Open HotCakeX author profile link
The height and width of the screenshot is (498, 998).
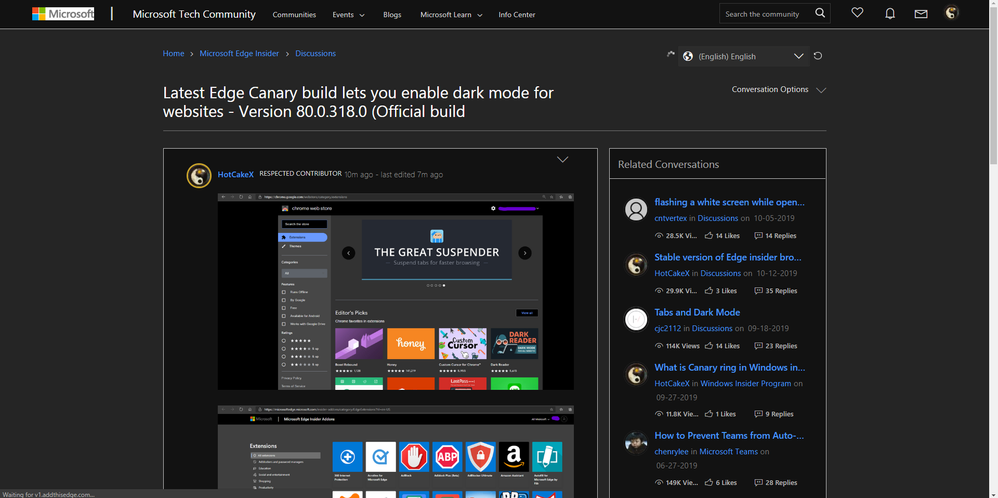point(235,174)
